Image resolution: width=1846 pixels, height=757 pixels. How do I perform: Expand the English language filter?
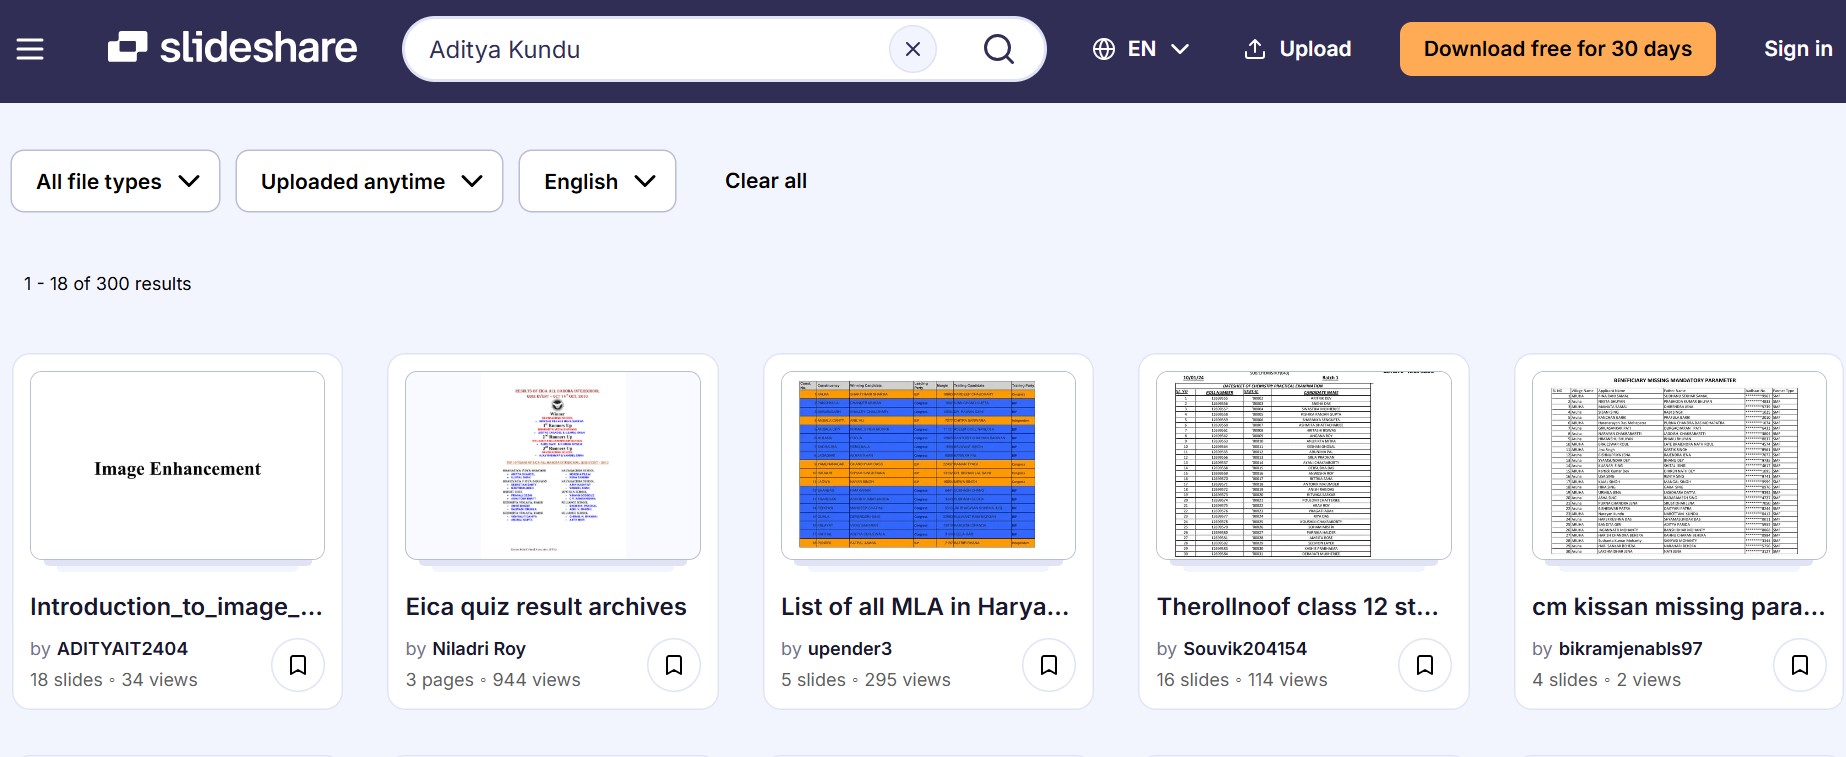click(x=597, y=181)
